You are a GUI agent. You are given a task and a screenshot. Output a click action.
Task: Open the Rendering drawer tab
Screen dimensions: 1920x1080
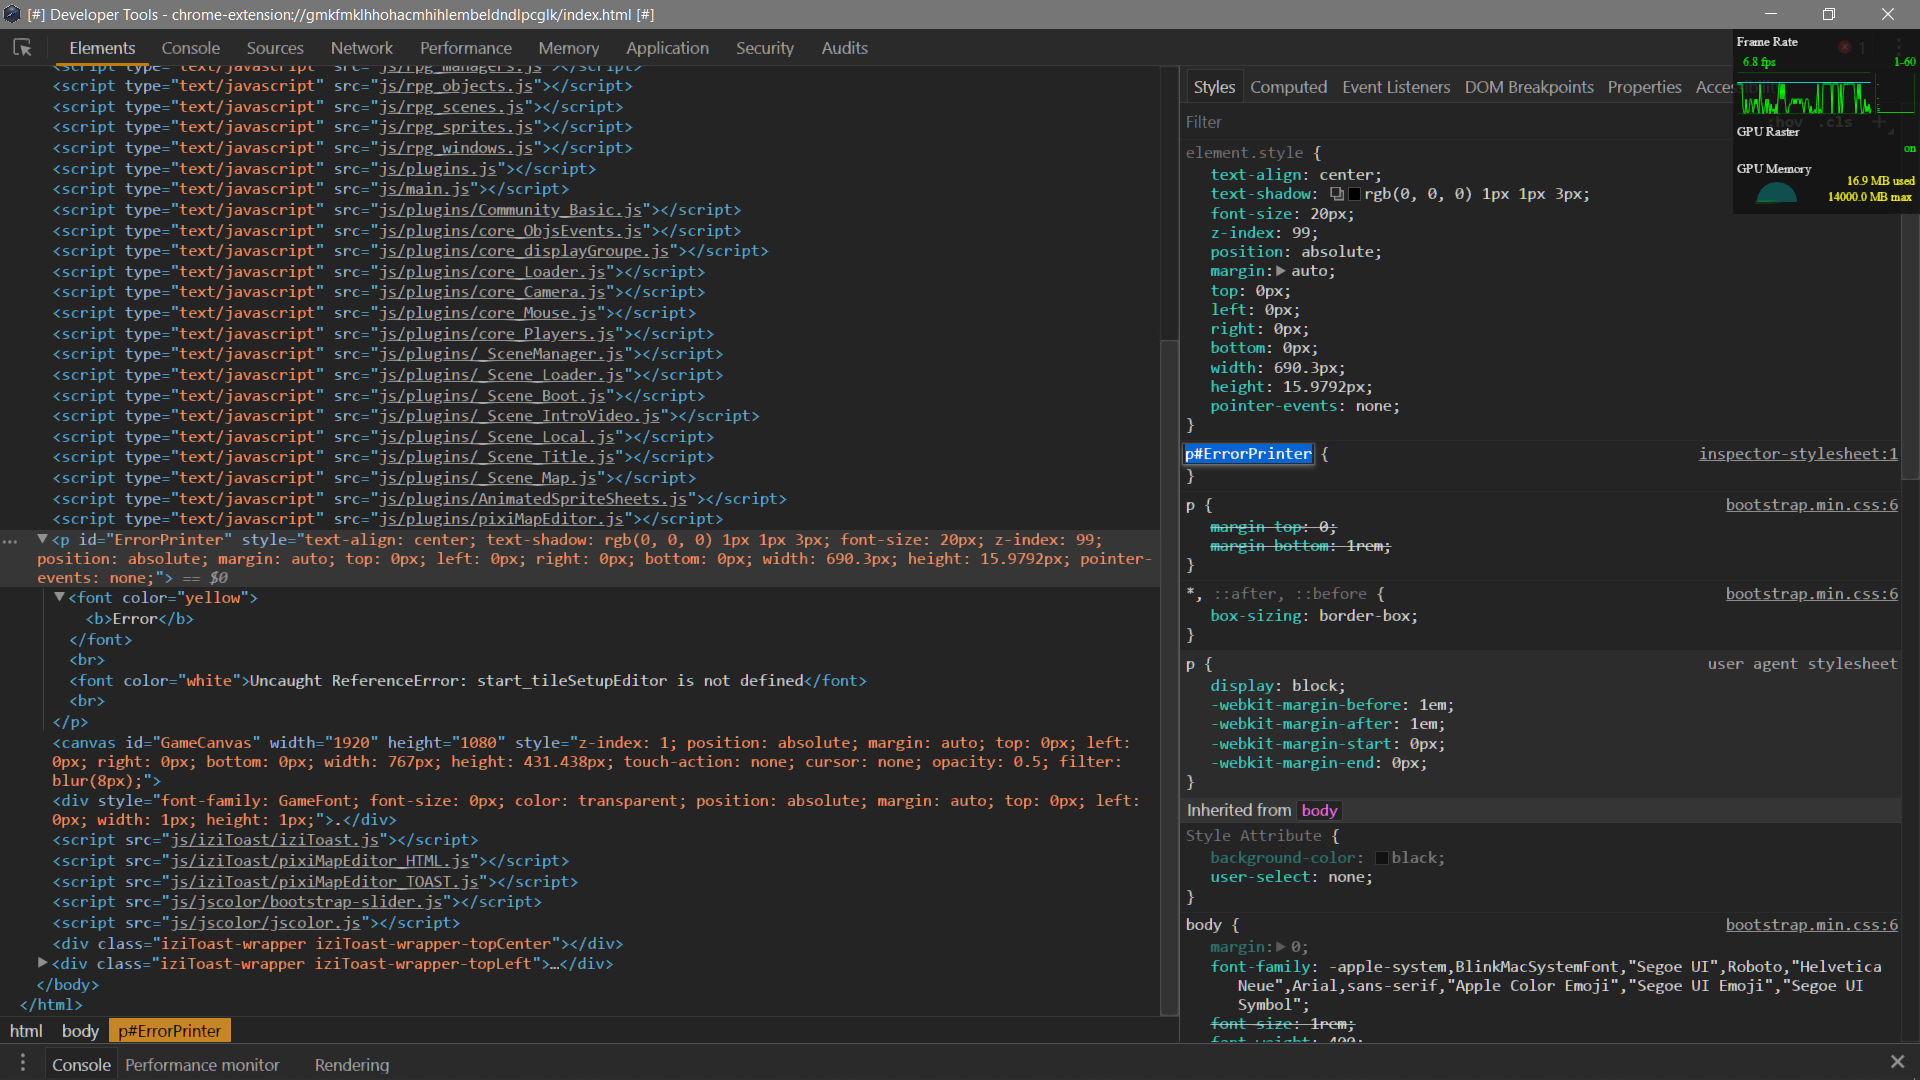click(x=352, y=1065)
